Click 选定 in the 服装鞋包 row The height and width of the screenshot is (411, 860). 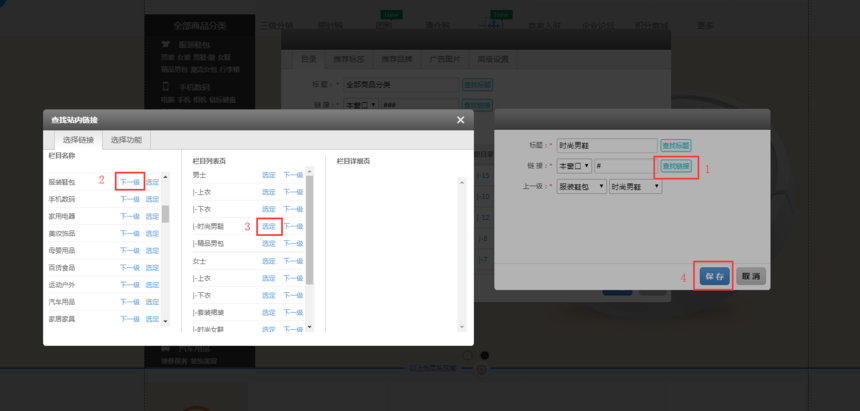[x=152, y=182]
